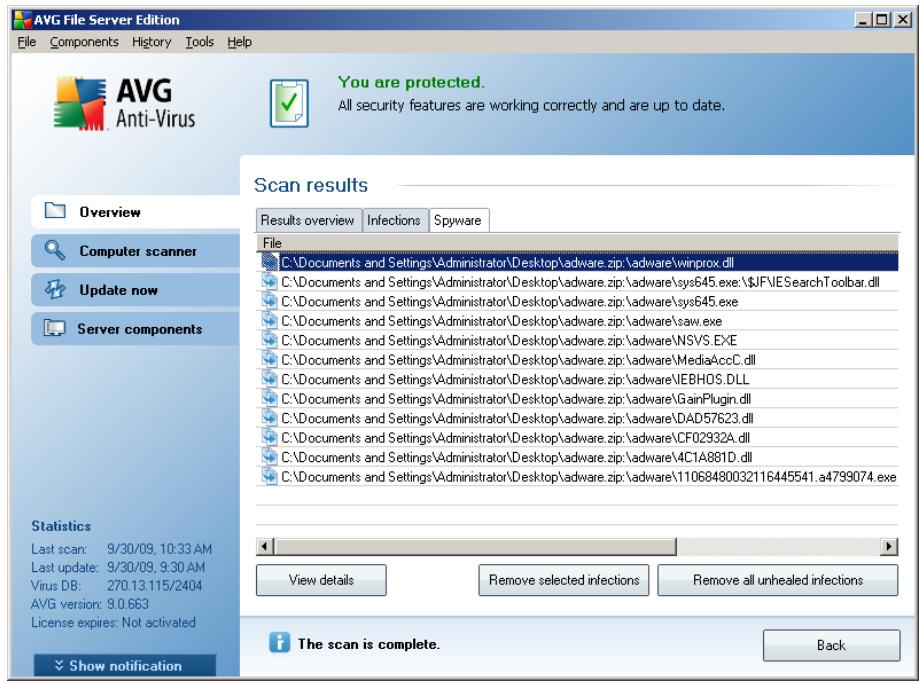
Task: Click the spyware icon for IESearchToolbar.dll row
Action: pos(269,281)
